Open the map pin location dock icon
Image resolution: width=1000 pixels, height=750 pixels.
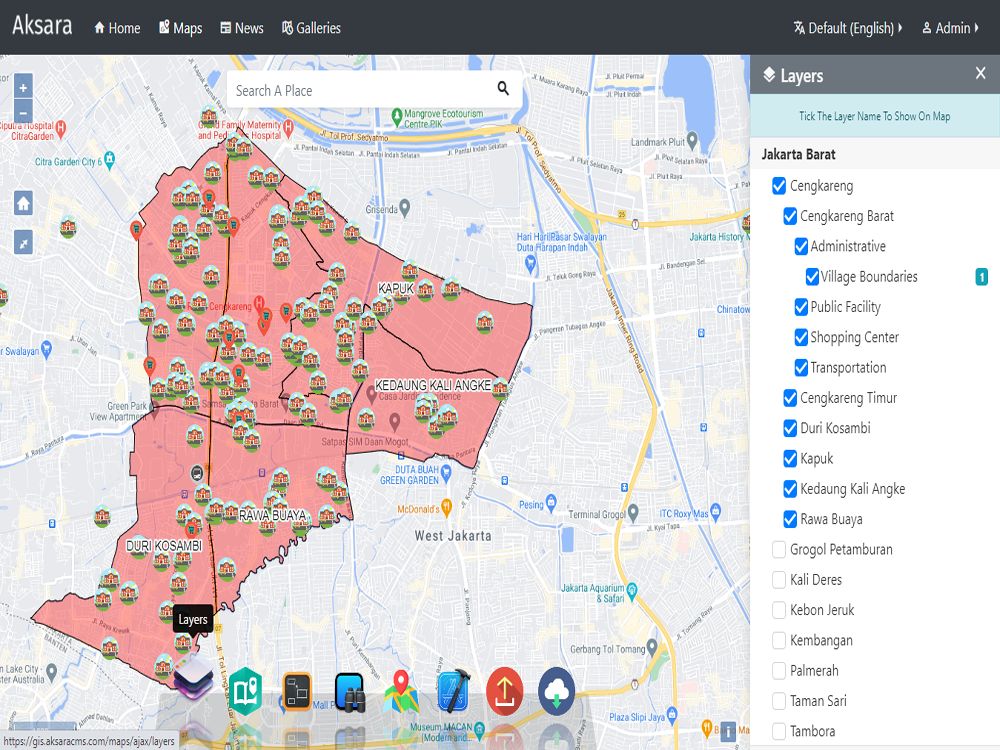(401, 691)
